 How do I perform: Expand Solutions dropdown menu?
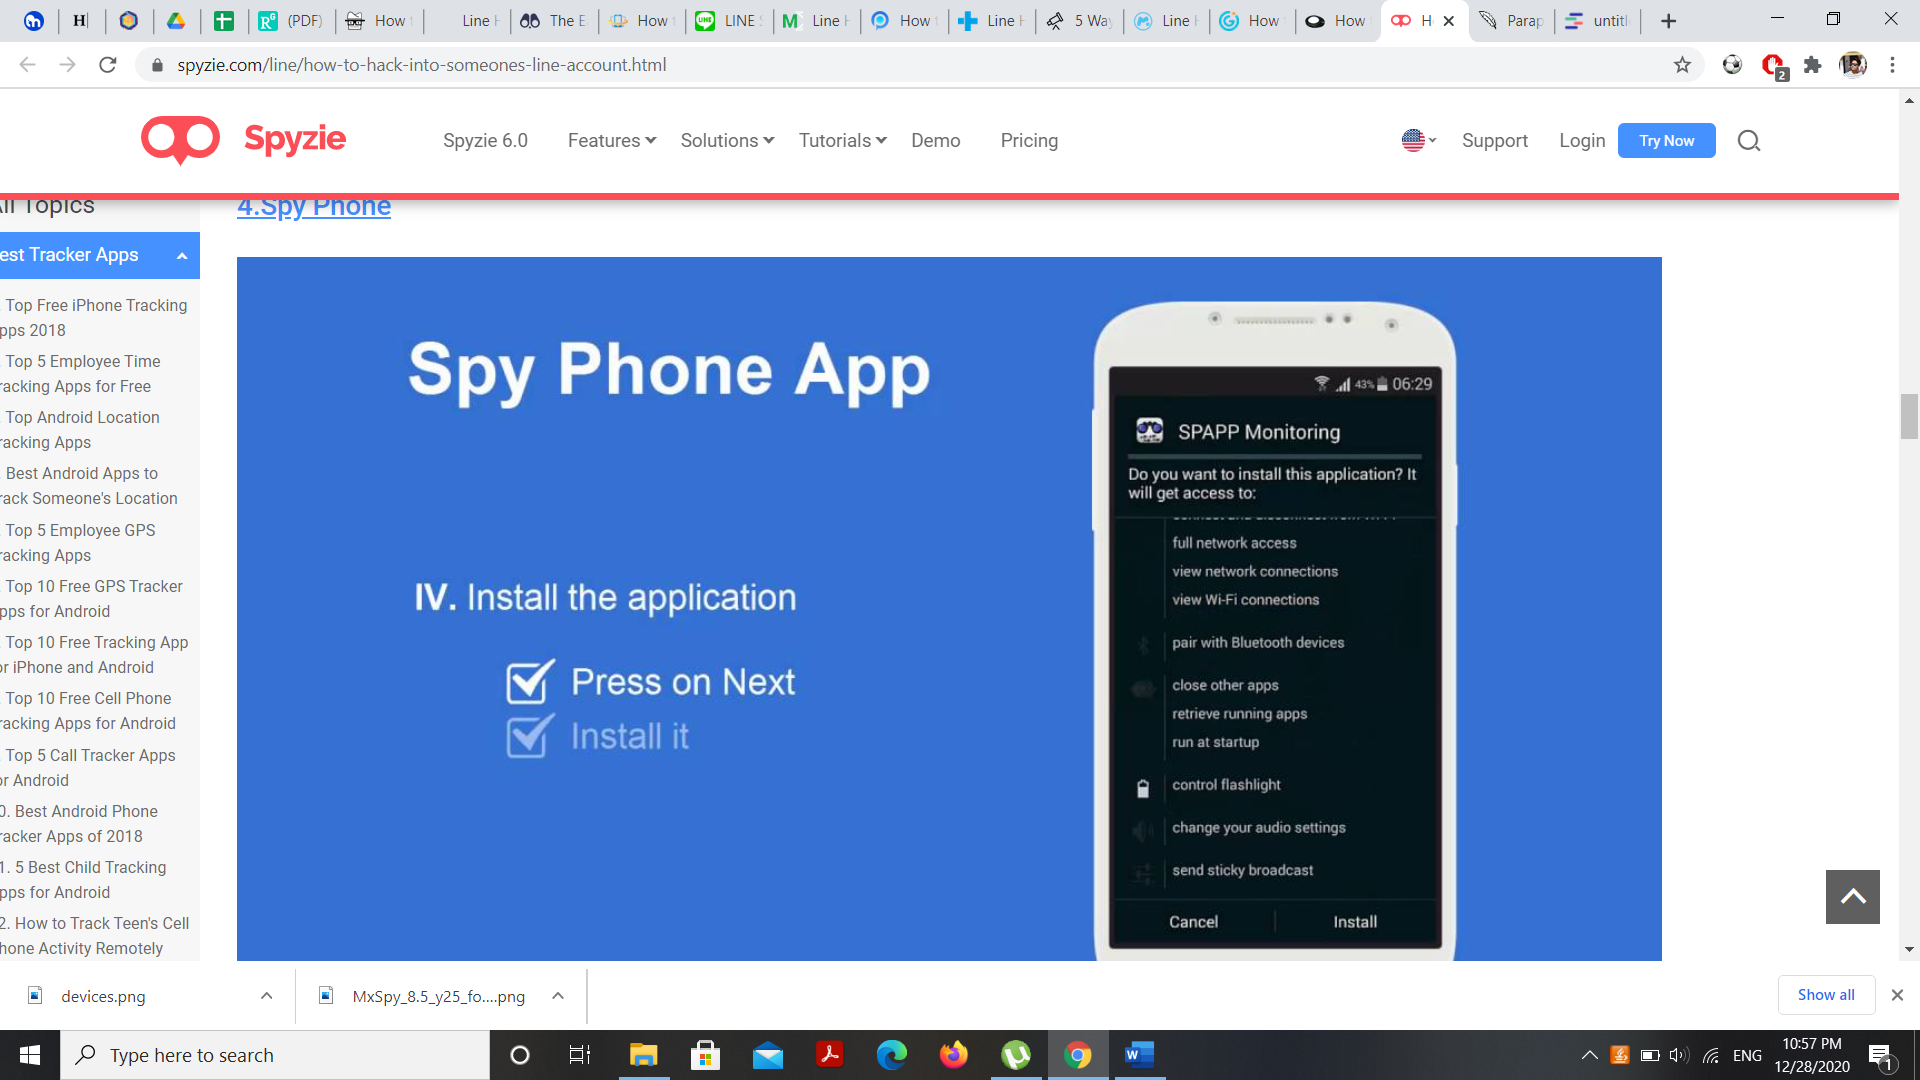tap(727, 141)
